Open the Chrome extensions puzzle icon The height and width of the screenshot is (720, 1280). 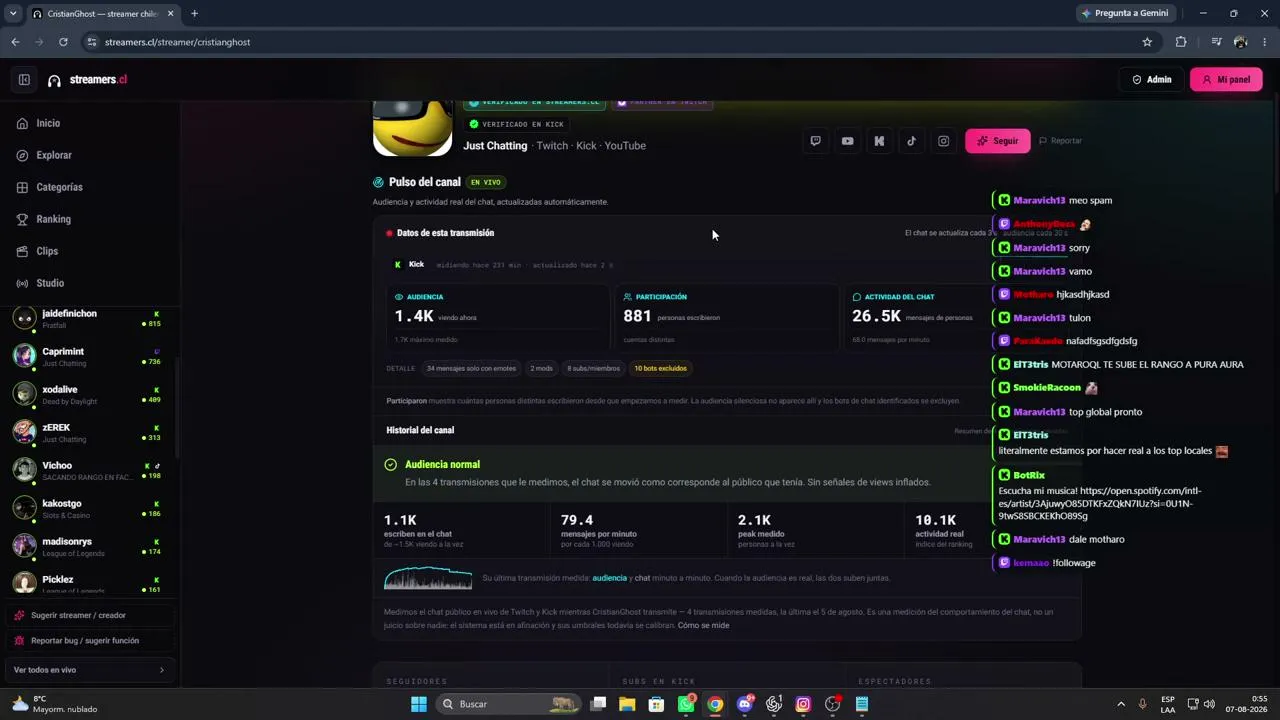click(x=1181, y=42)
